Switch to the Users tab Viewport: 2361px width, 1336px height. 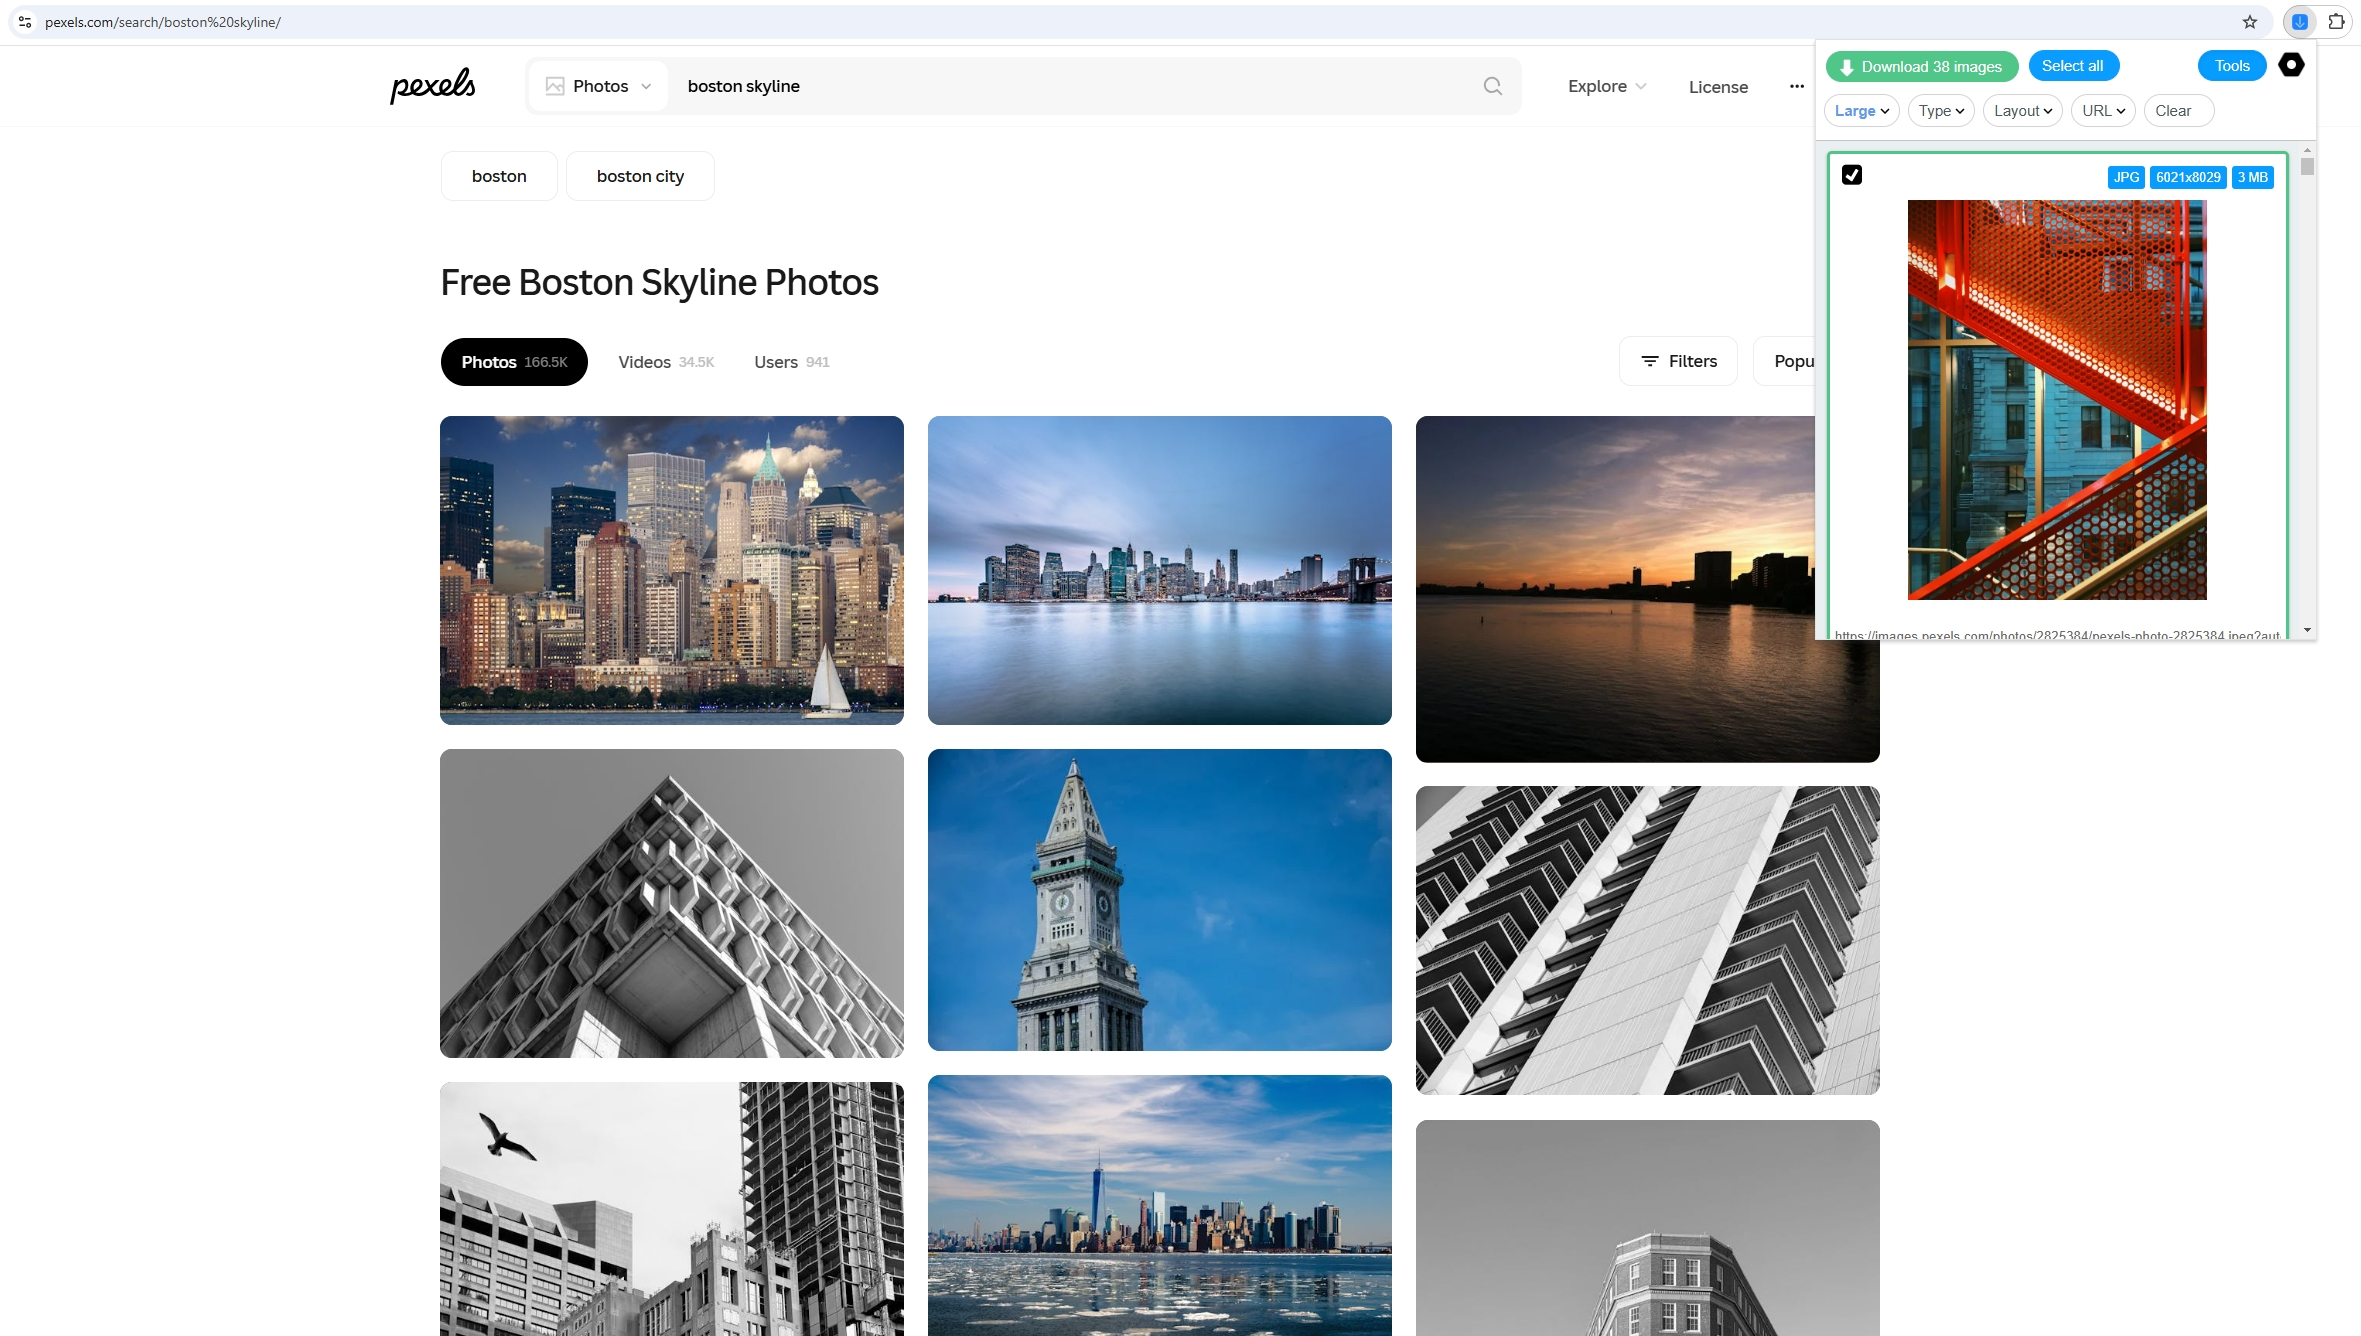[x=791, y=362]
